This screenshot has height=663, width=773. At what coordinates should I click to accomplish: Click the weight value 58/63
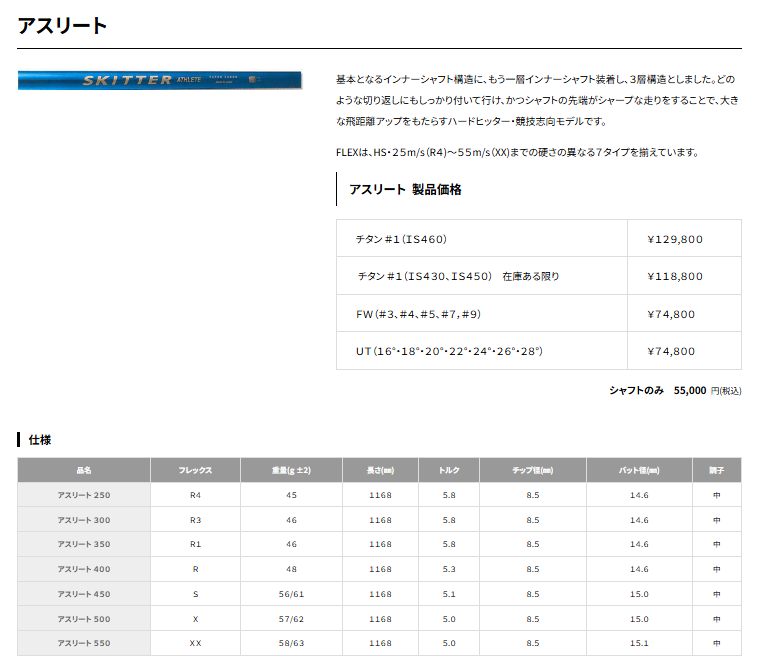(x=291, y=643)
